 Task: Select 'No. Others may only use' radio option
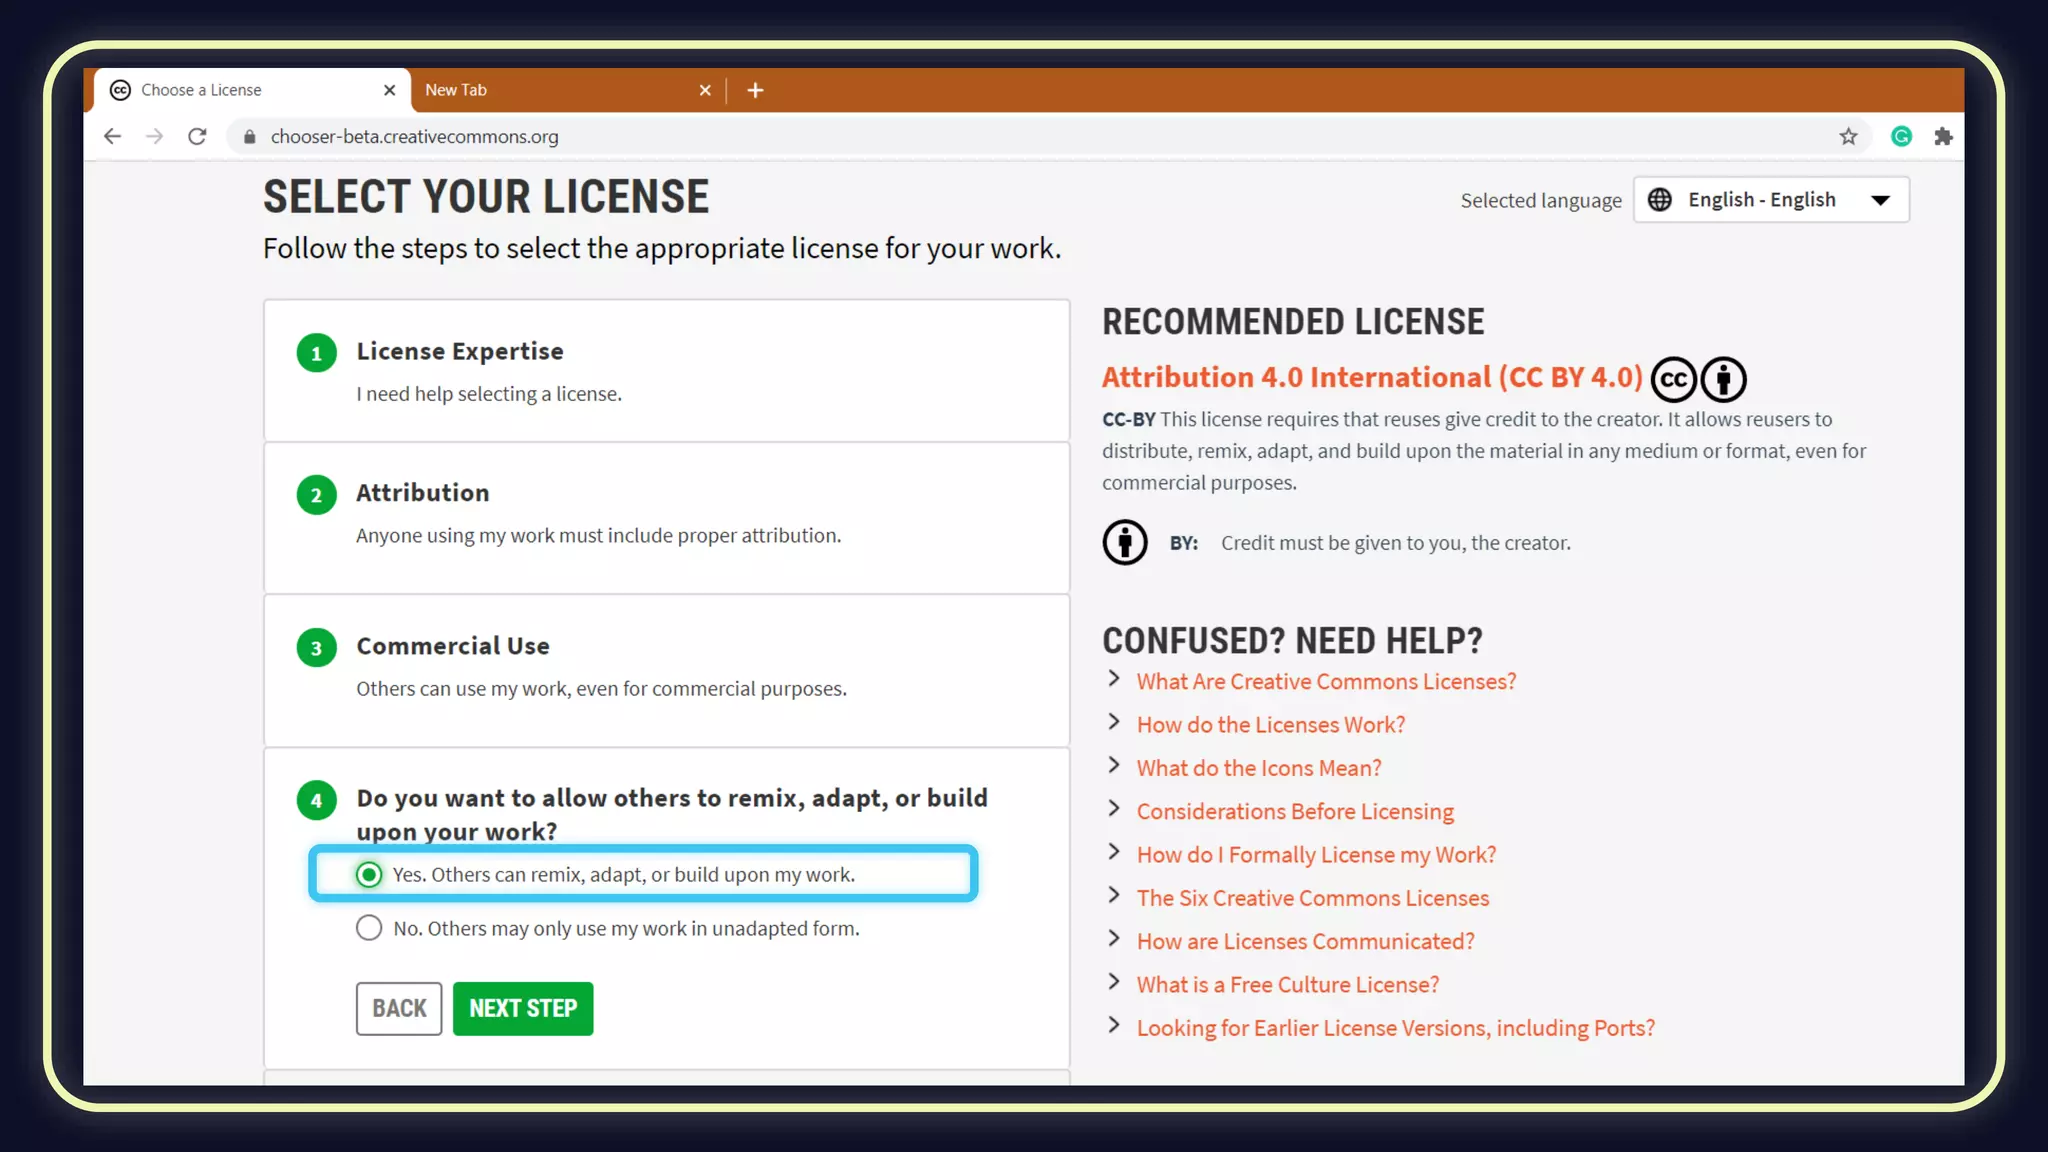[369, 928]
